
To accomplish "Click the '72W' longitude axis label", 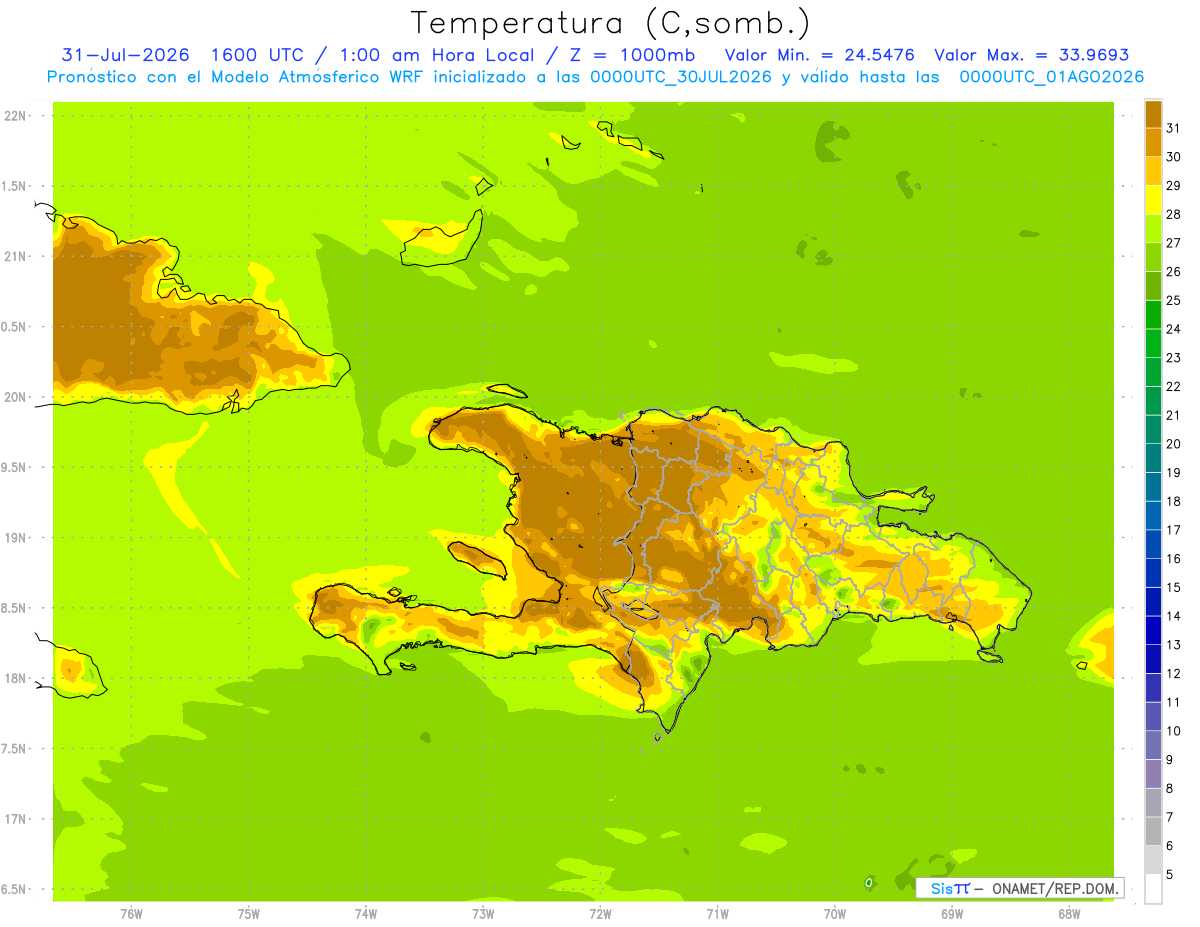I will (x=600, y=914).
